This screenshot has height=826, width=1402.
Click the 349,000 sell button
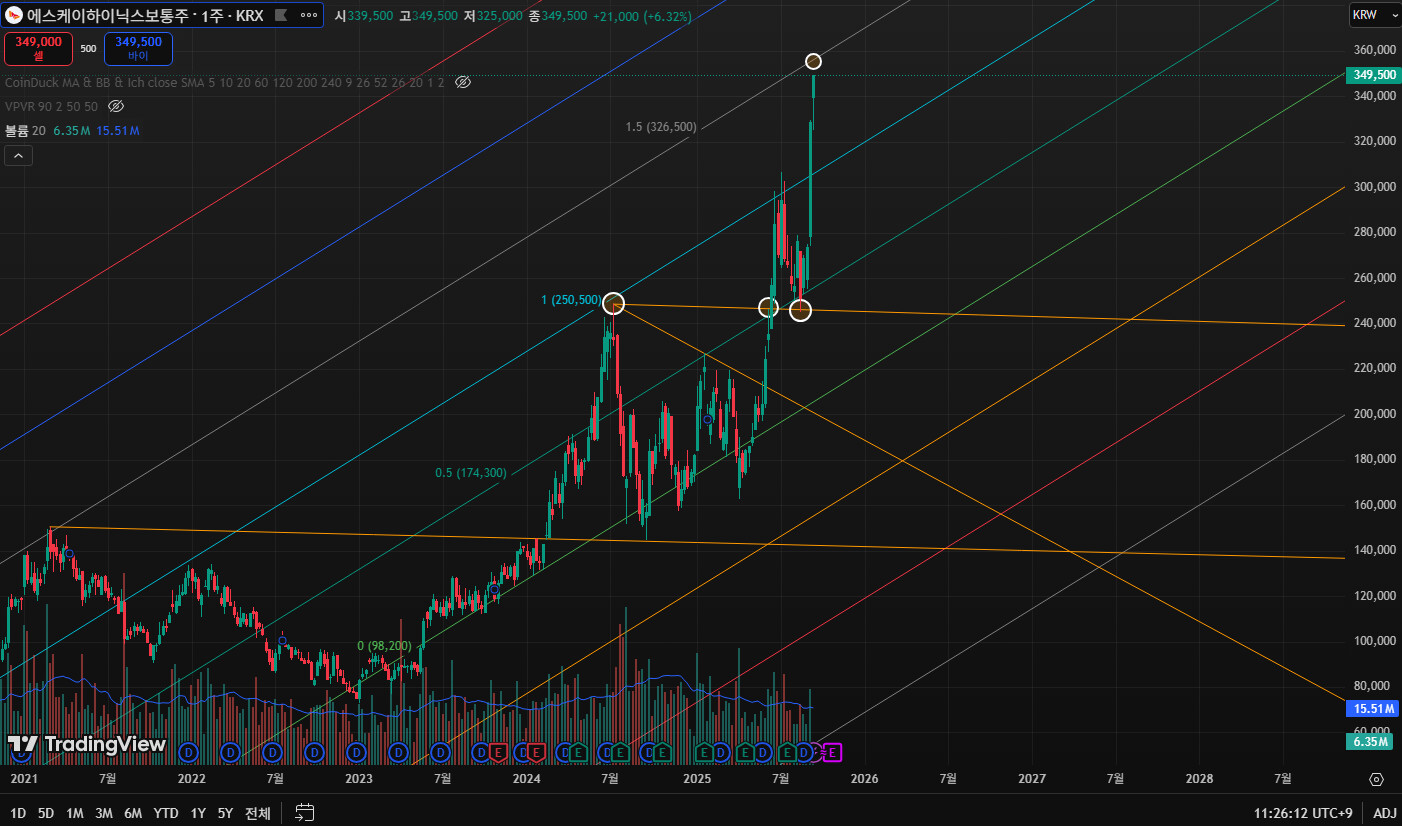pyautogui.click(x=38, y=48)
